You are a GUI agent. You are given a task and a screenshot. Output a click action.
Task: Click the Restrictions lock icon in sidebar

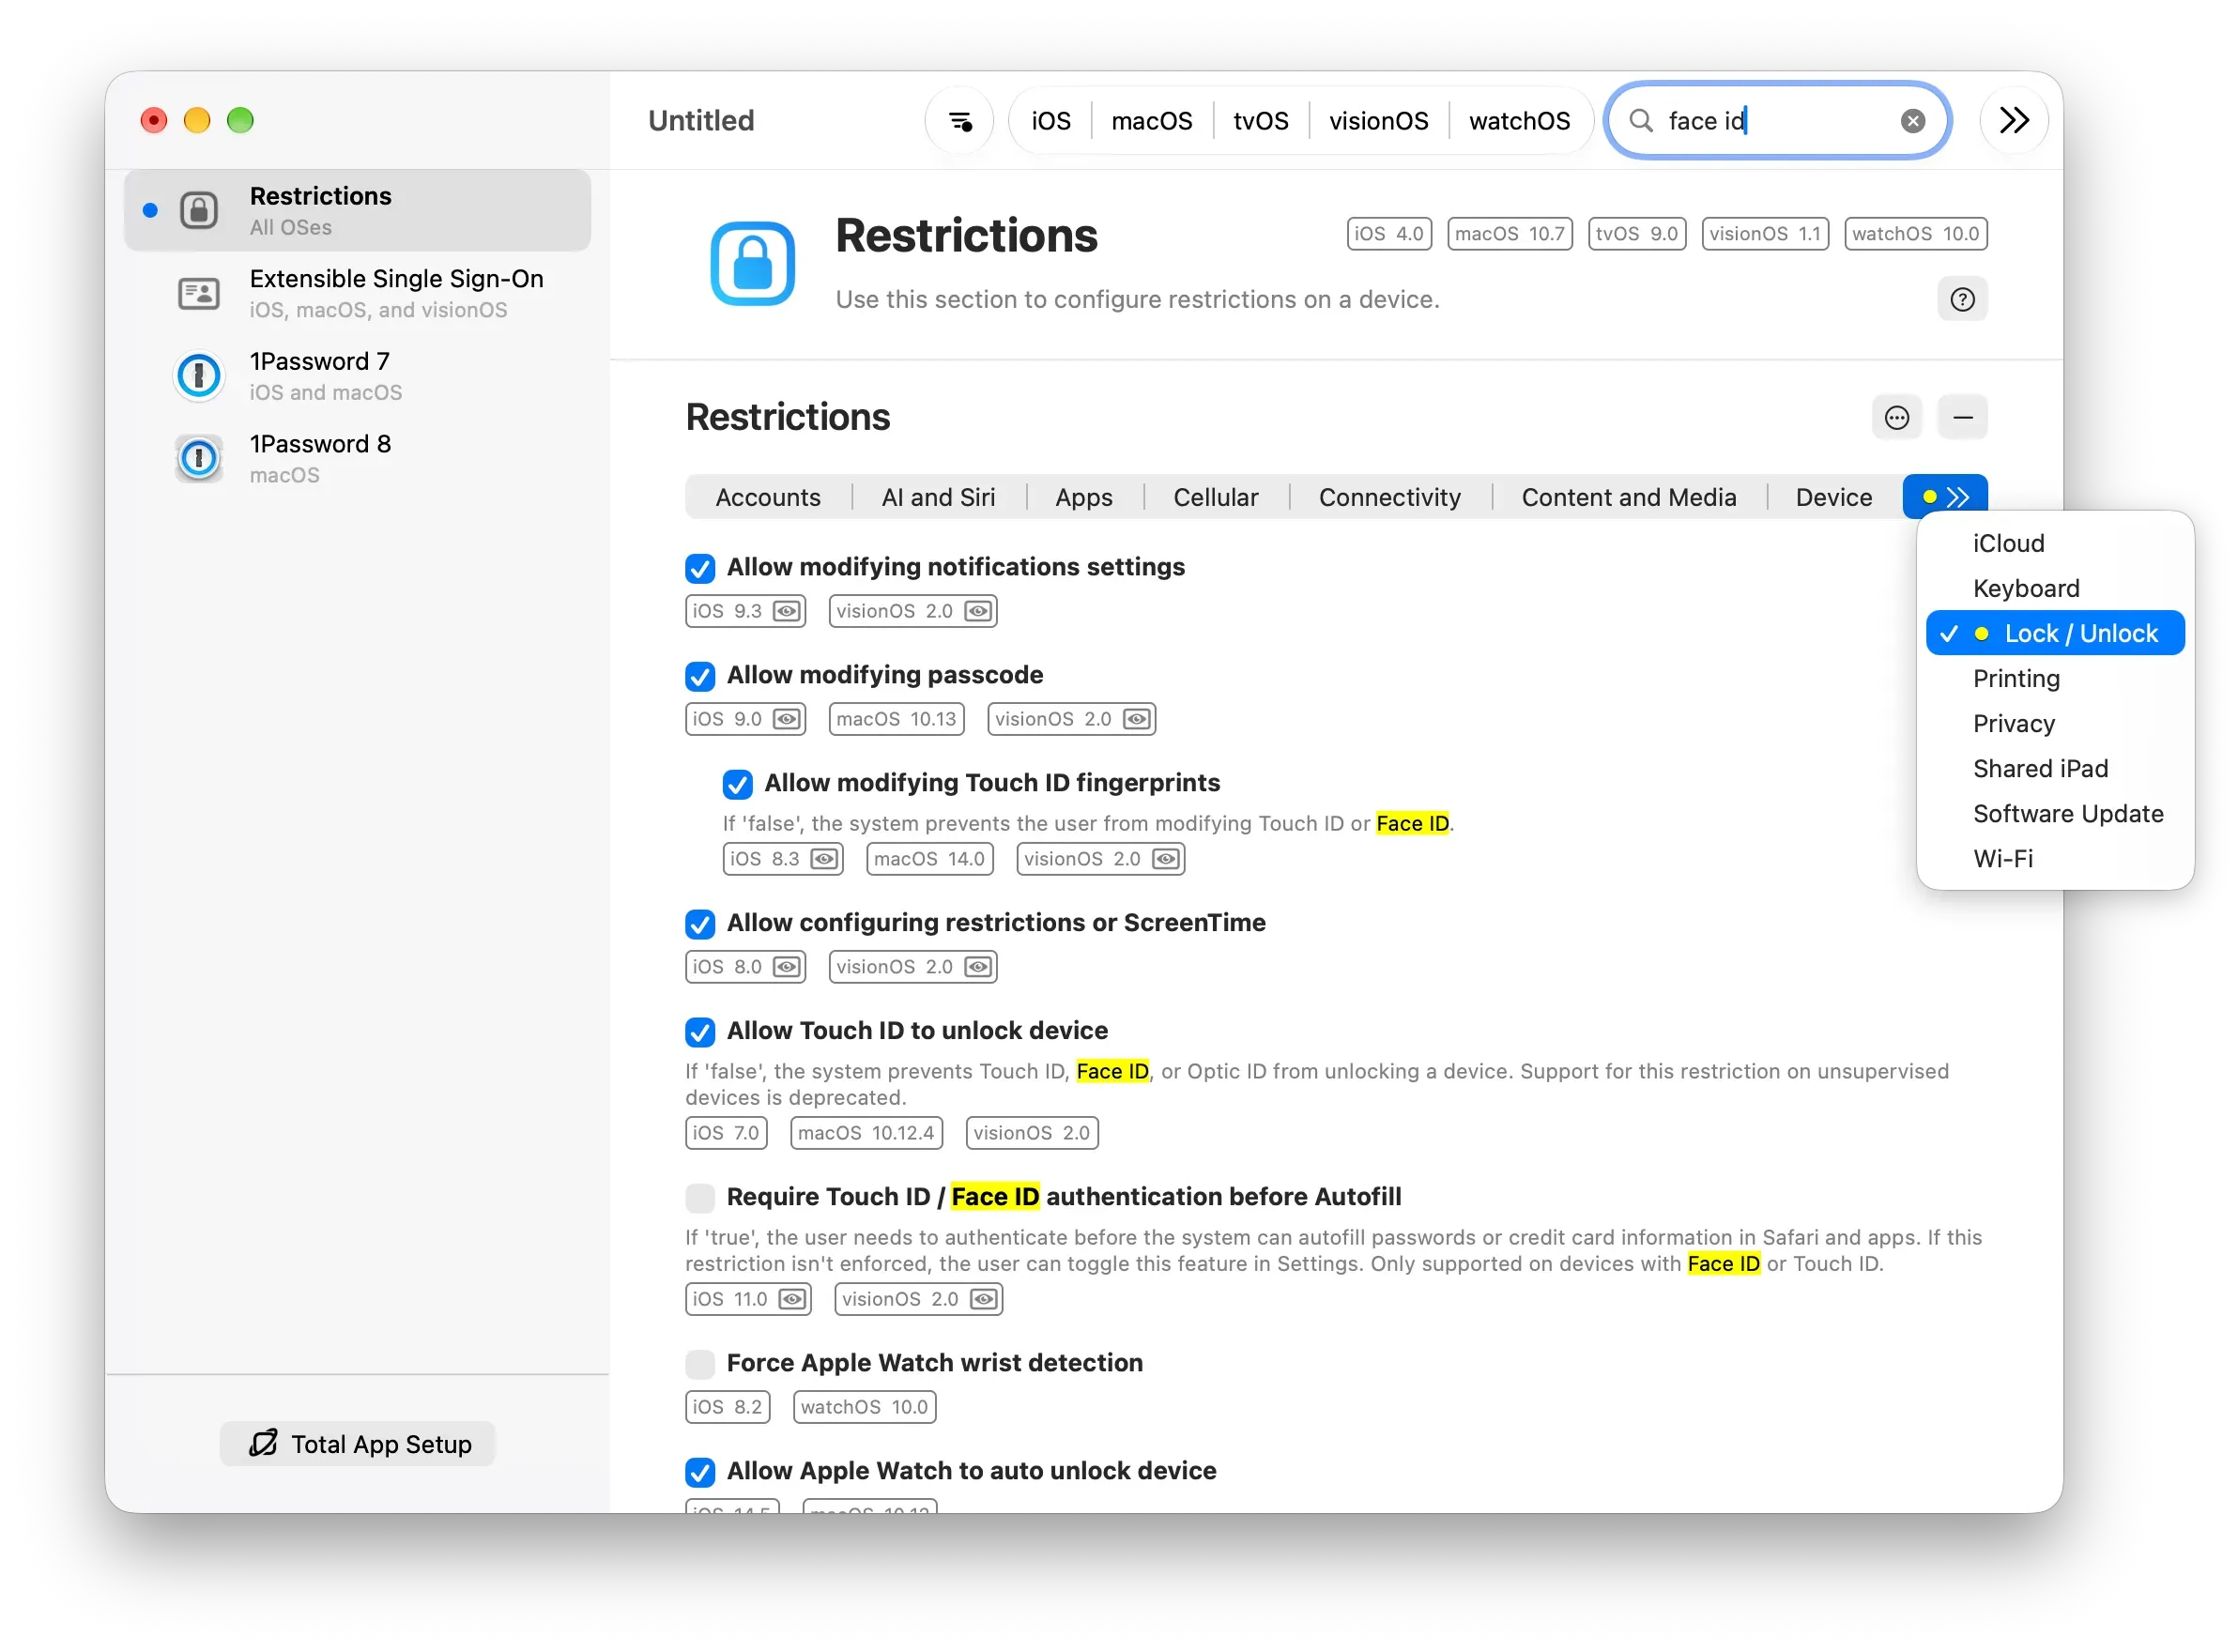[x=199, y=211]
